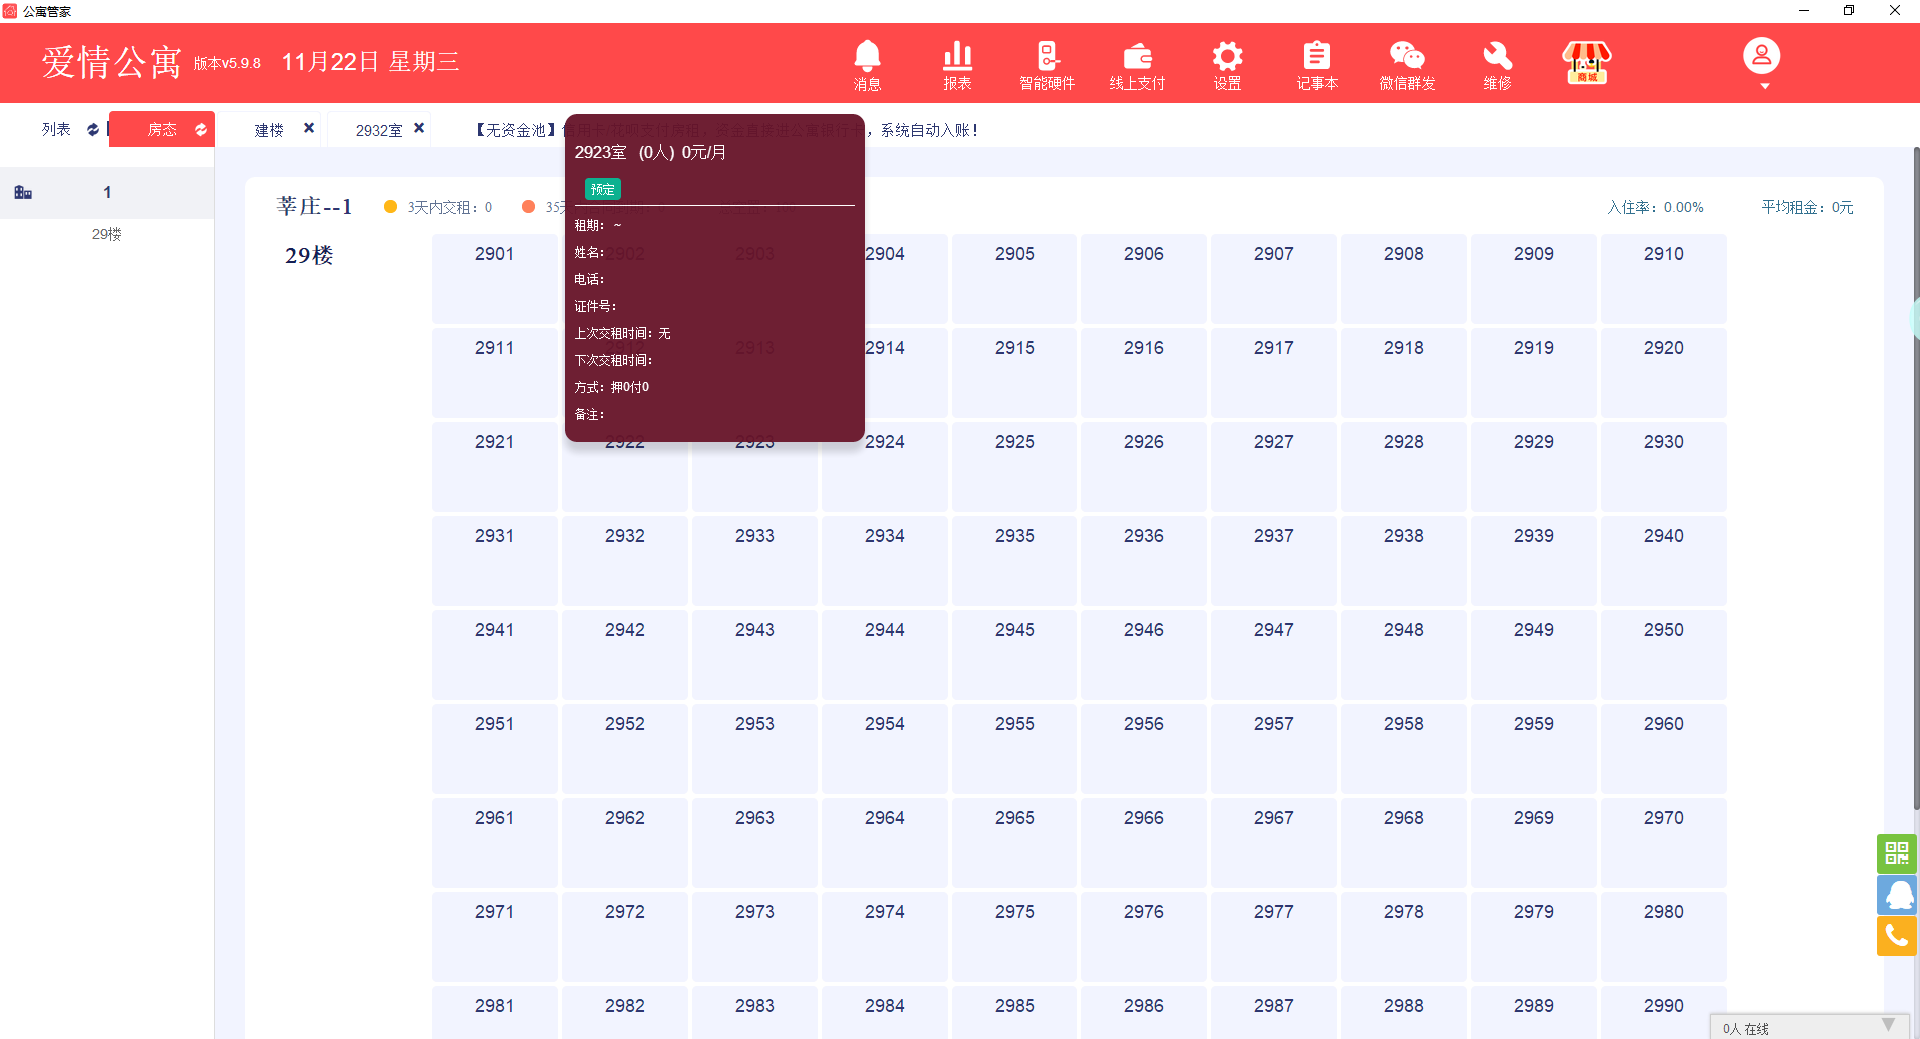Image resolution: width=1920 pixels, height=1039 pixels.
Task: Select room 2982
Action: (x=625, y=1012)
